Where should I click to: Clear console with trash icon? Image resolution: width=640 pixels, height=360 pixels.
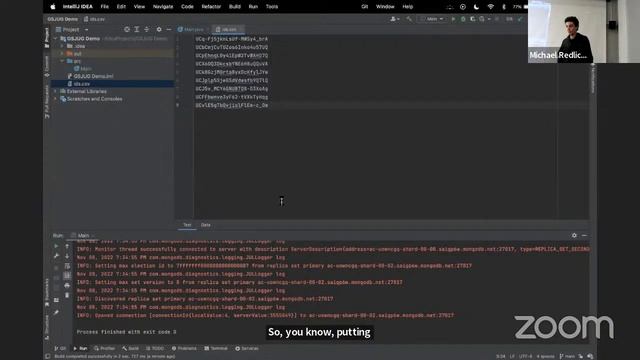(67, 295)
